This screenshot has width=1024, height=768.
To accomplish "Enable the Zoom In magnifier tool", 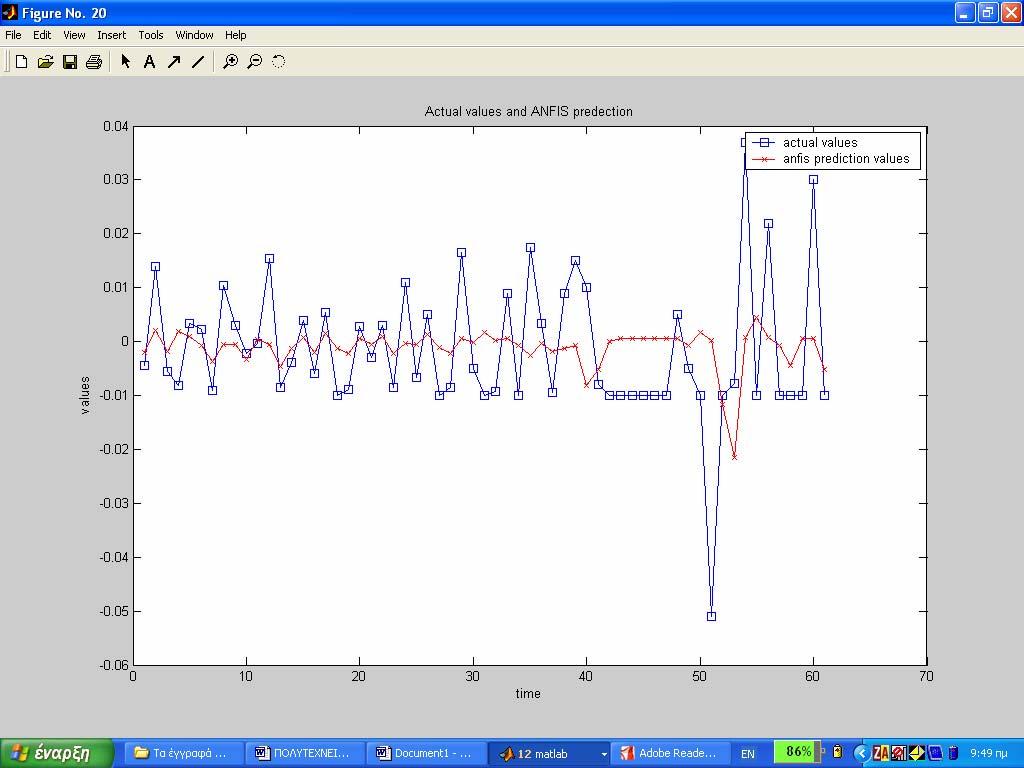I will (x=231, y=61).
